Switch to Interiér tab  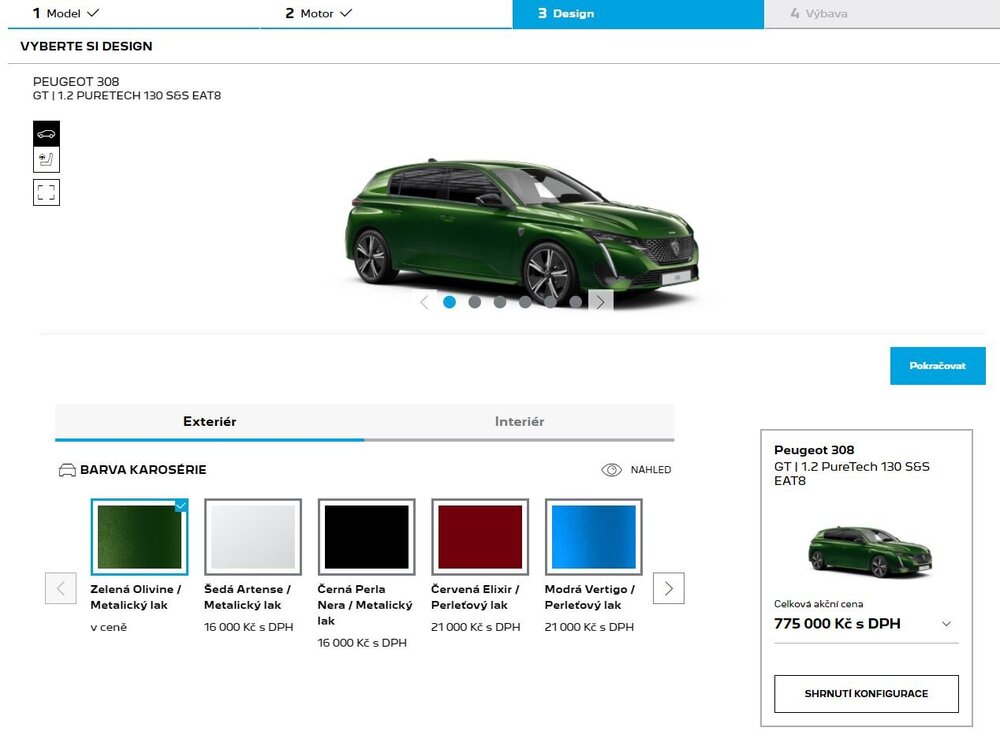tap(519, 422)
